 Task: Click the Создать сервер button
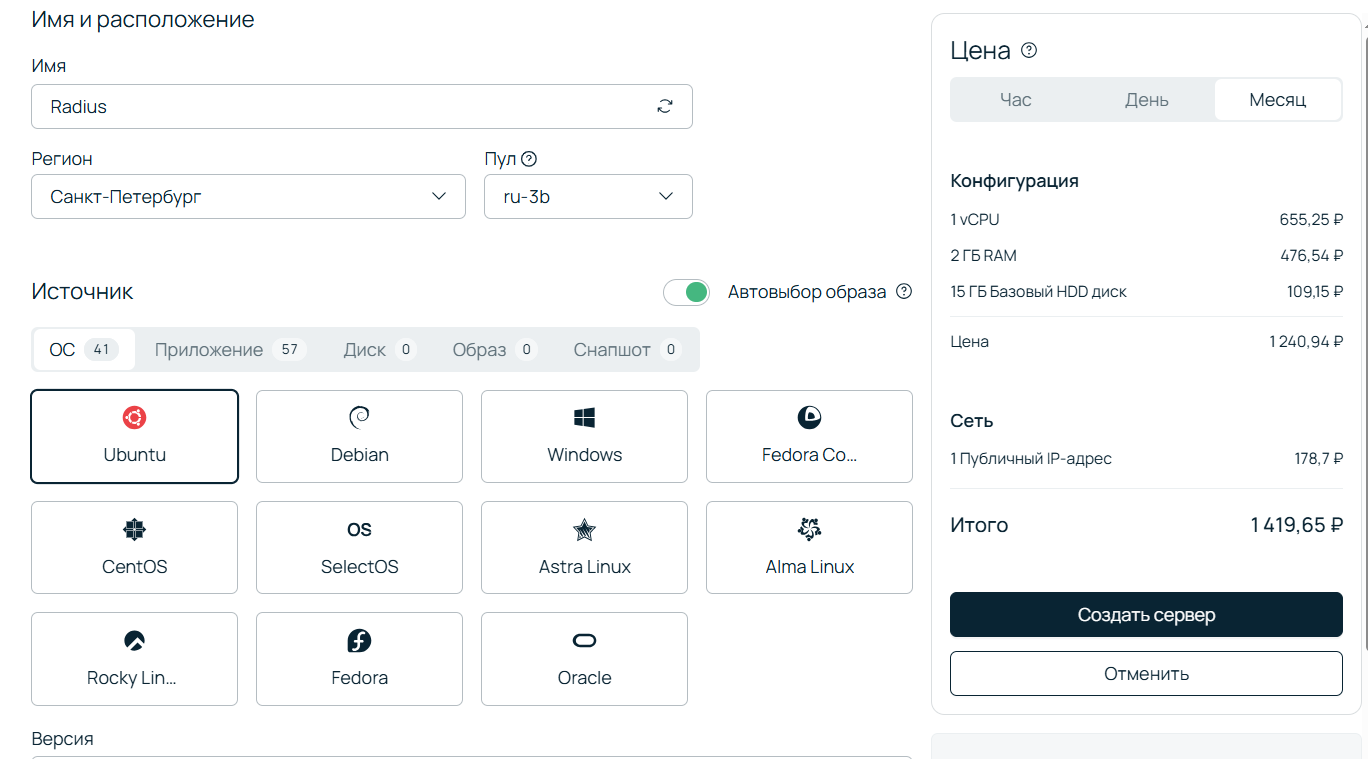click(x=1146, y=615)
